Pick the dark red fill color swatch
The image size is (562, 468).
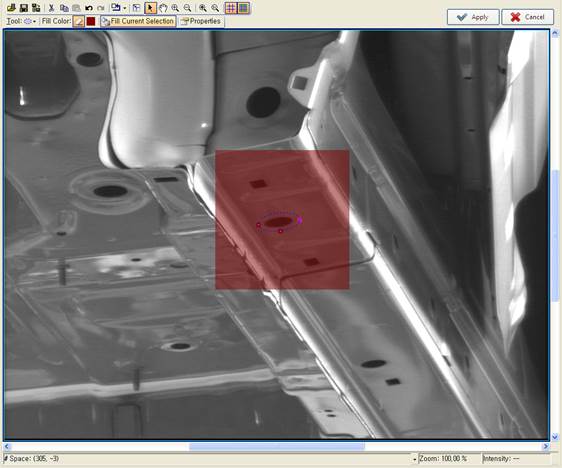point(91,21)
